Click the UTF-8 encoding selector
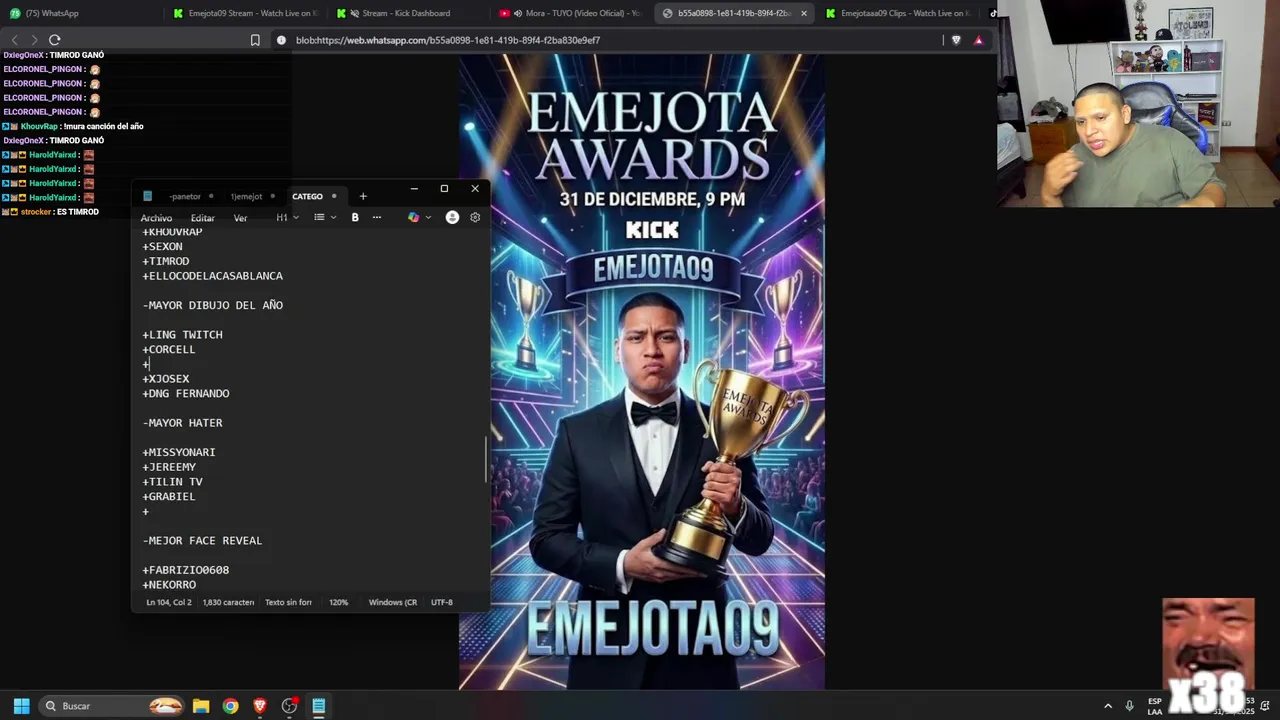The image size is (1280, 720). click(442, 602)
